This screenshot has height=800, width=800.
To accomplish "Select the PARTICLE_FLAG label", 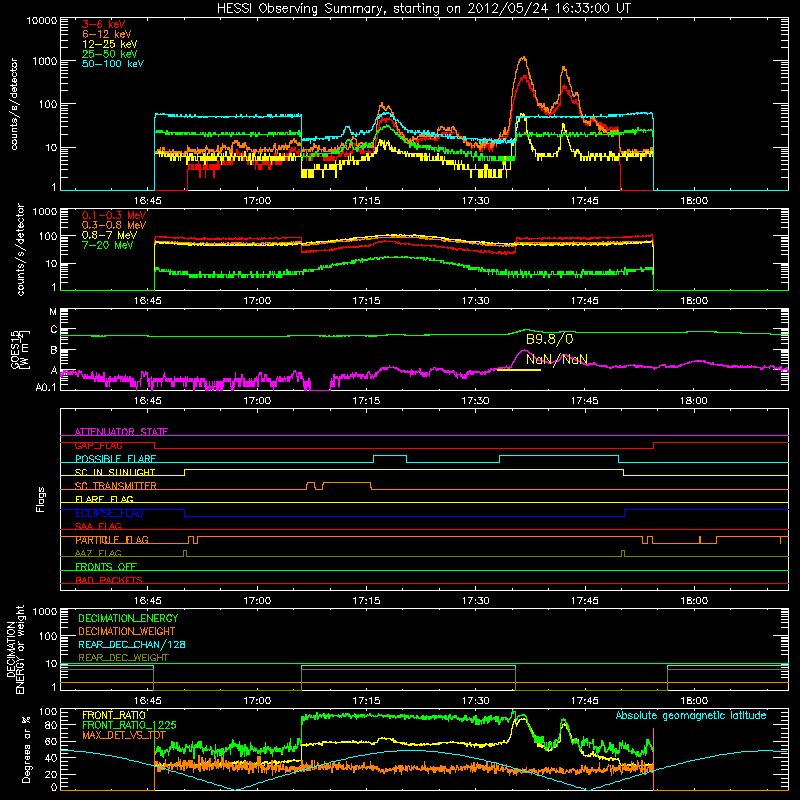I will pos(112,540).
